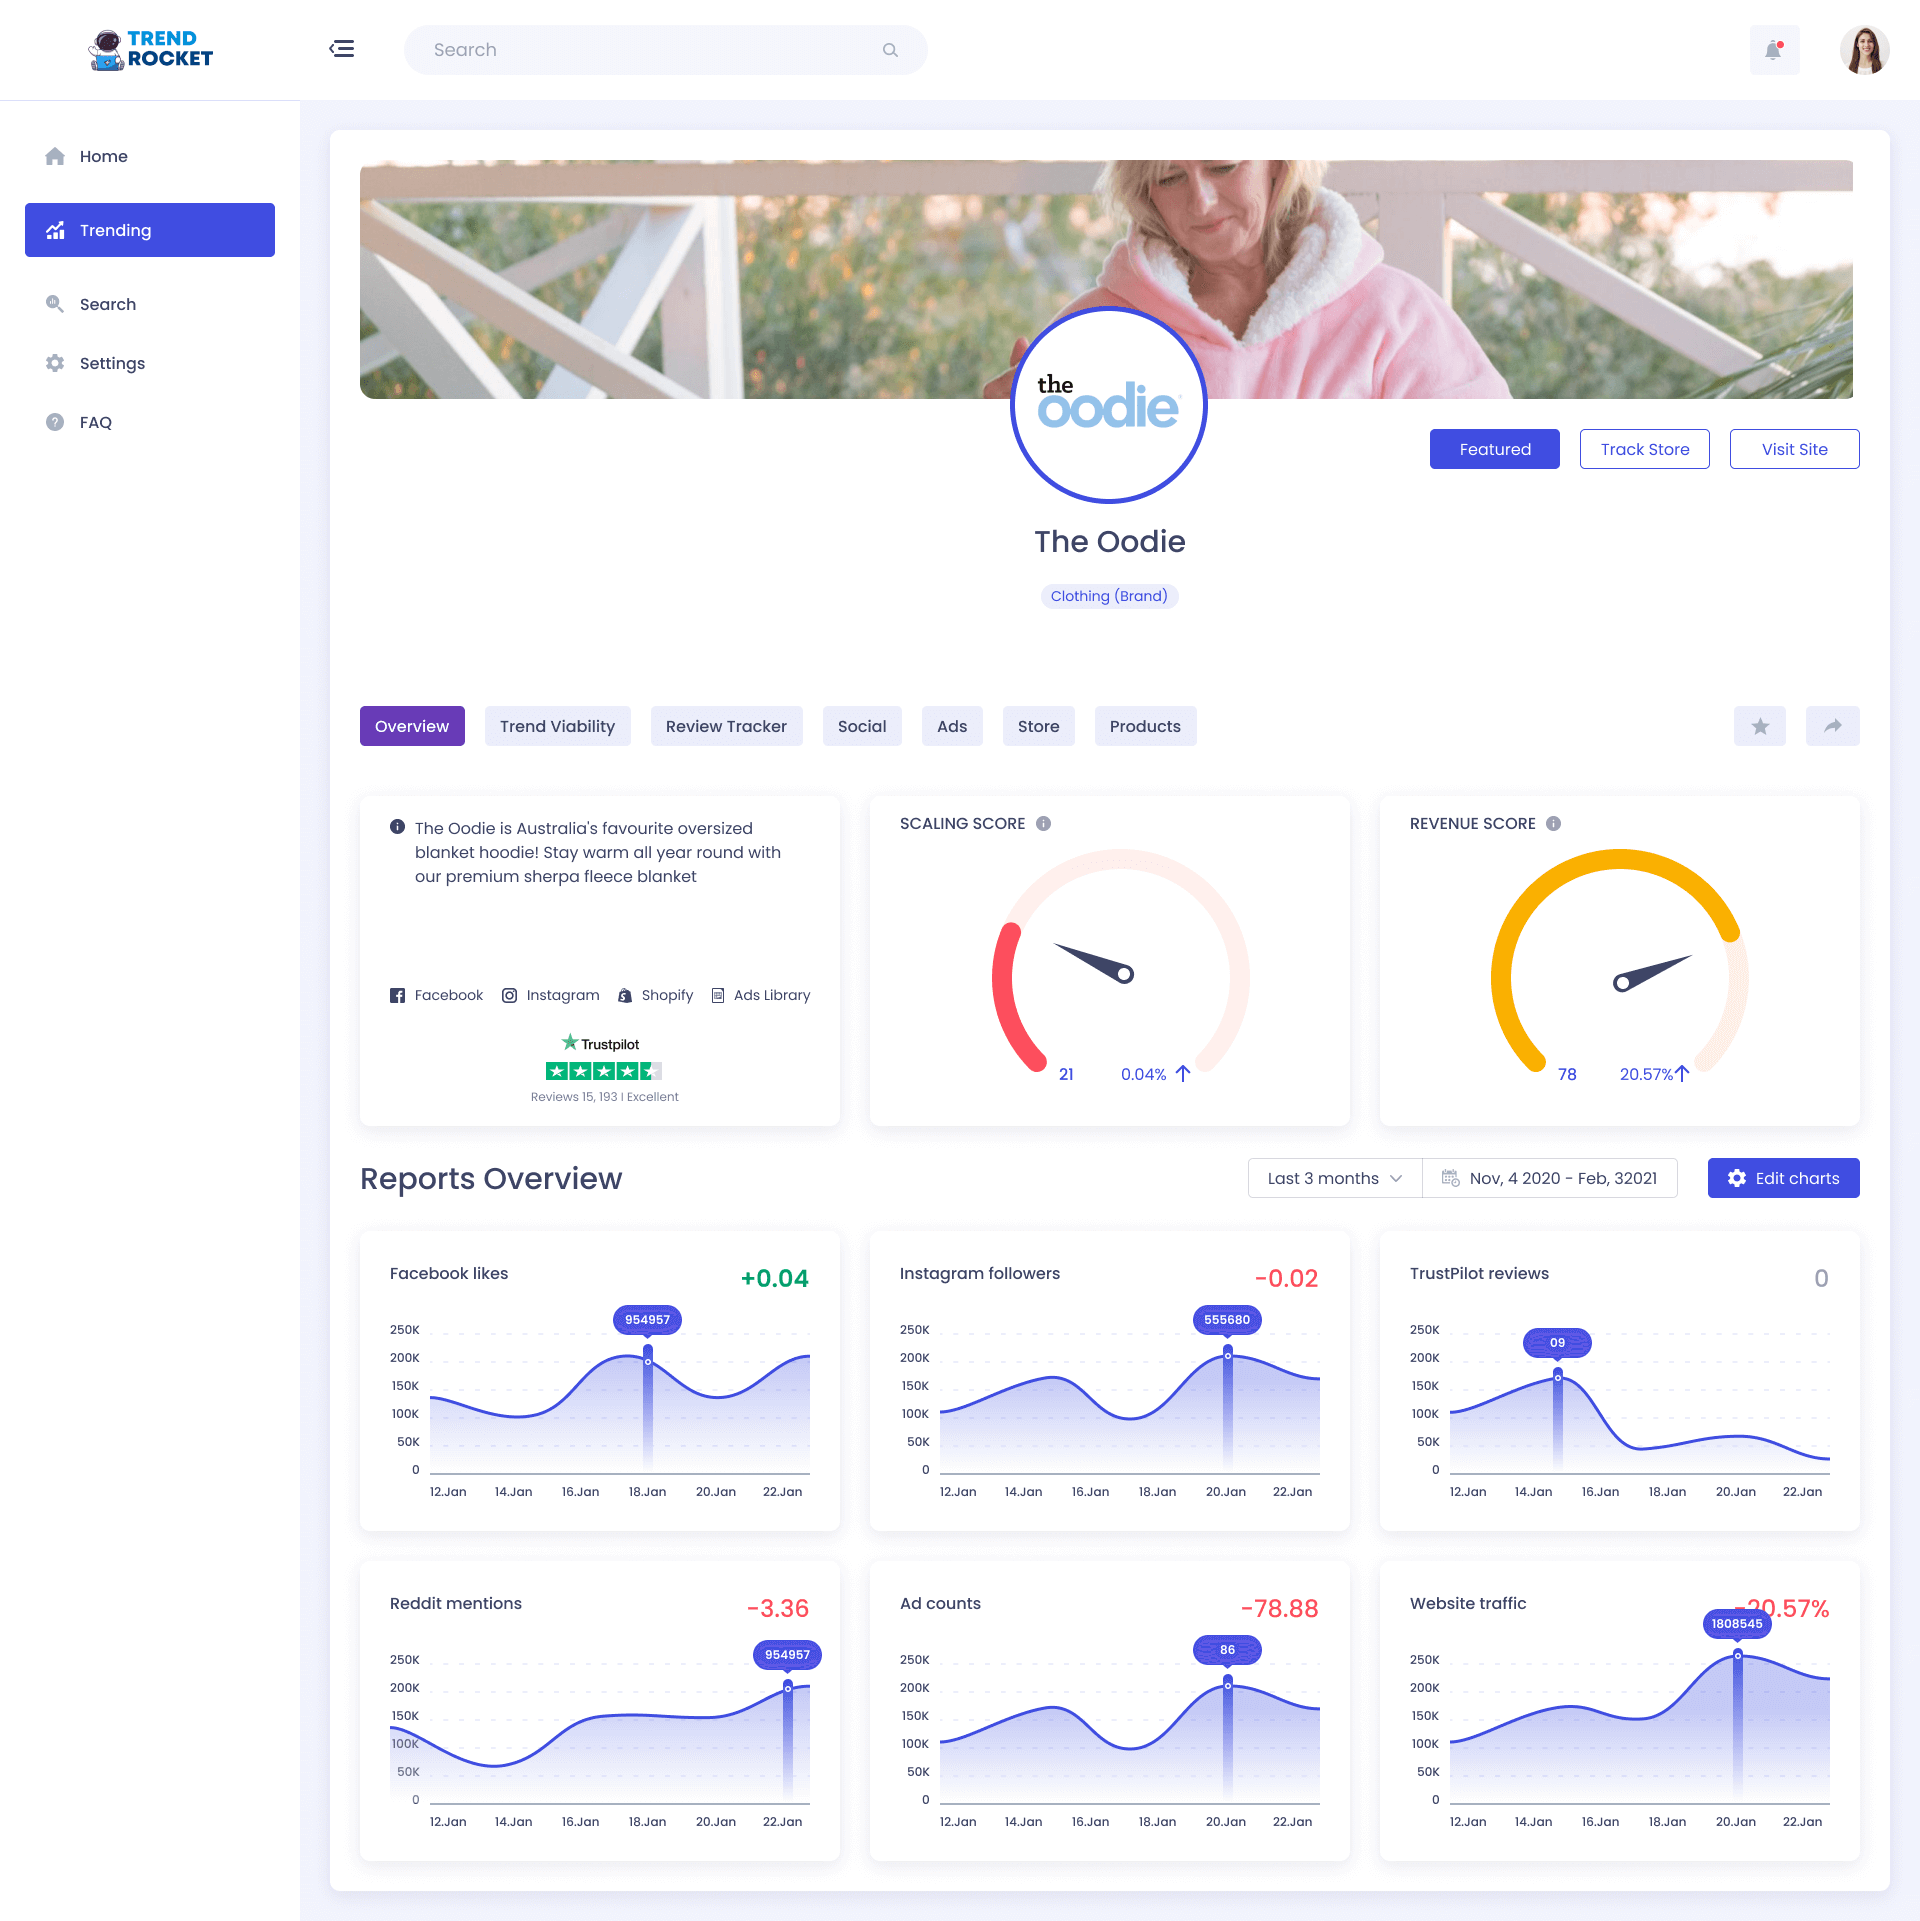Viewport: 1920px width, 1921px height.
Task: Switch to the Trend Viability tab
Action: click(557, 726)
